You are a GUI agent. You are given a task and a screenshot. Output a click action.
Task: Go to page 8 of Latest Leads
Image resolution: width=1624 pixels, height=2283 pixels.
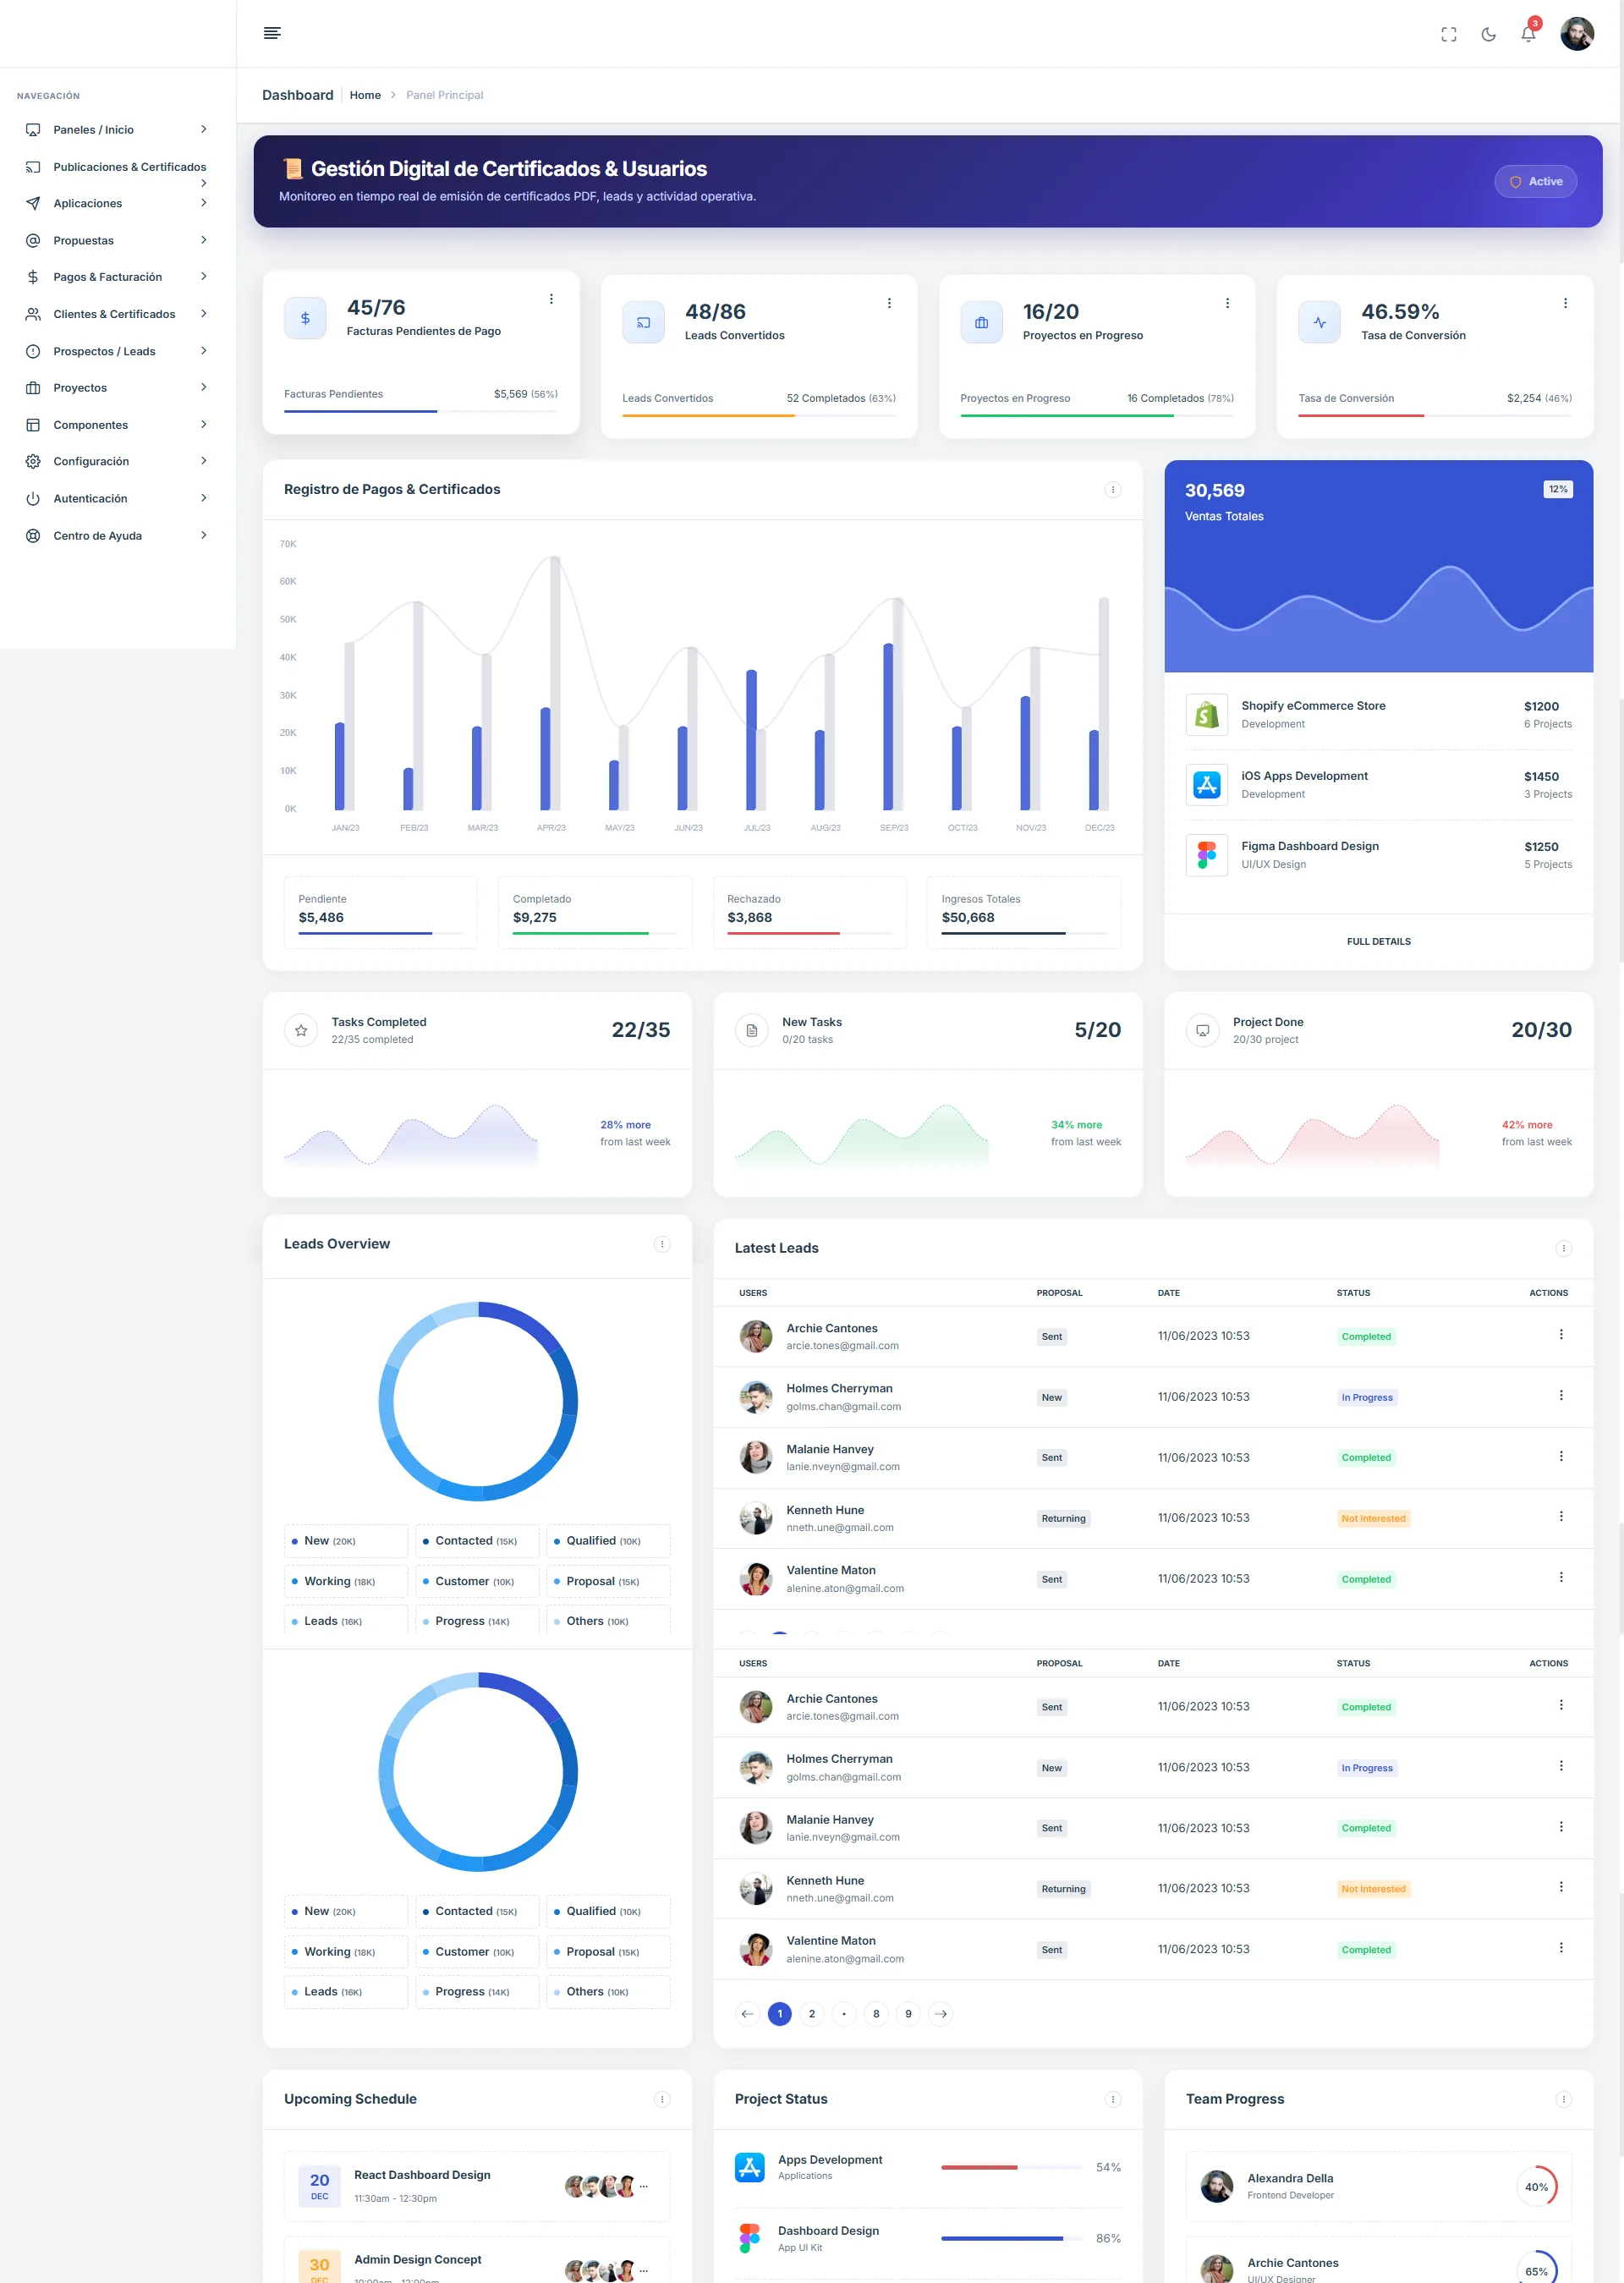876,2014
